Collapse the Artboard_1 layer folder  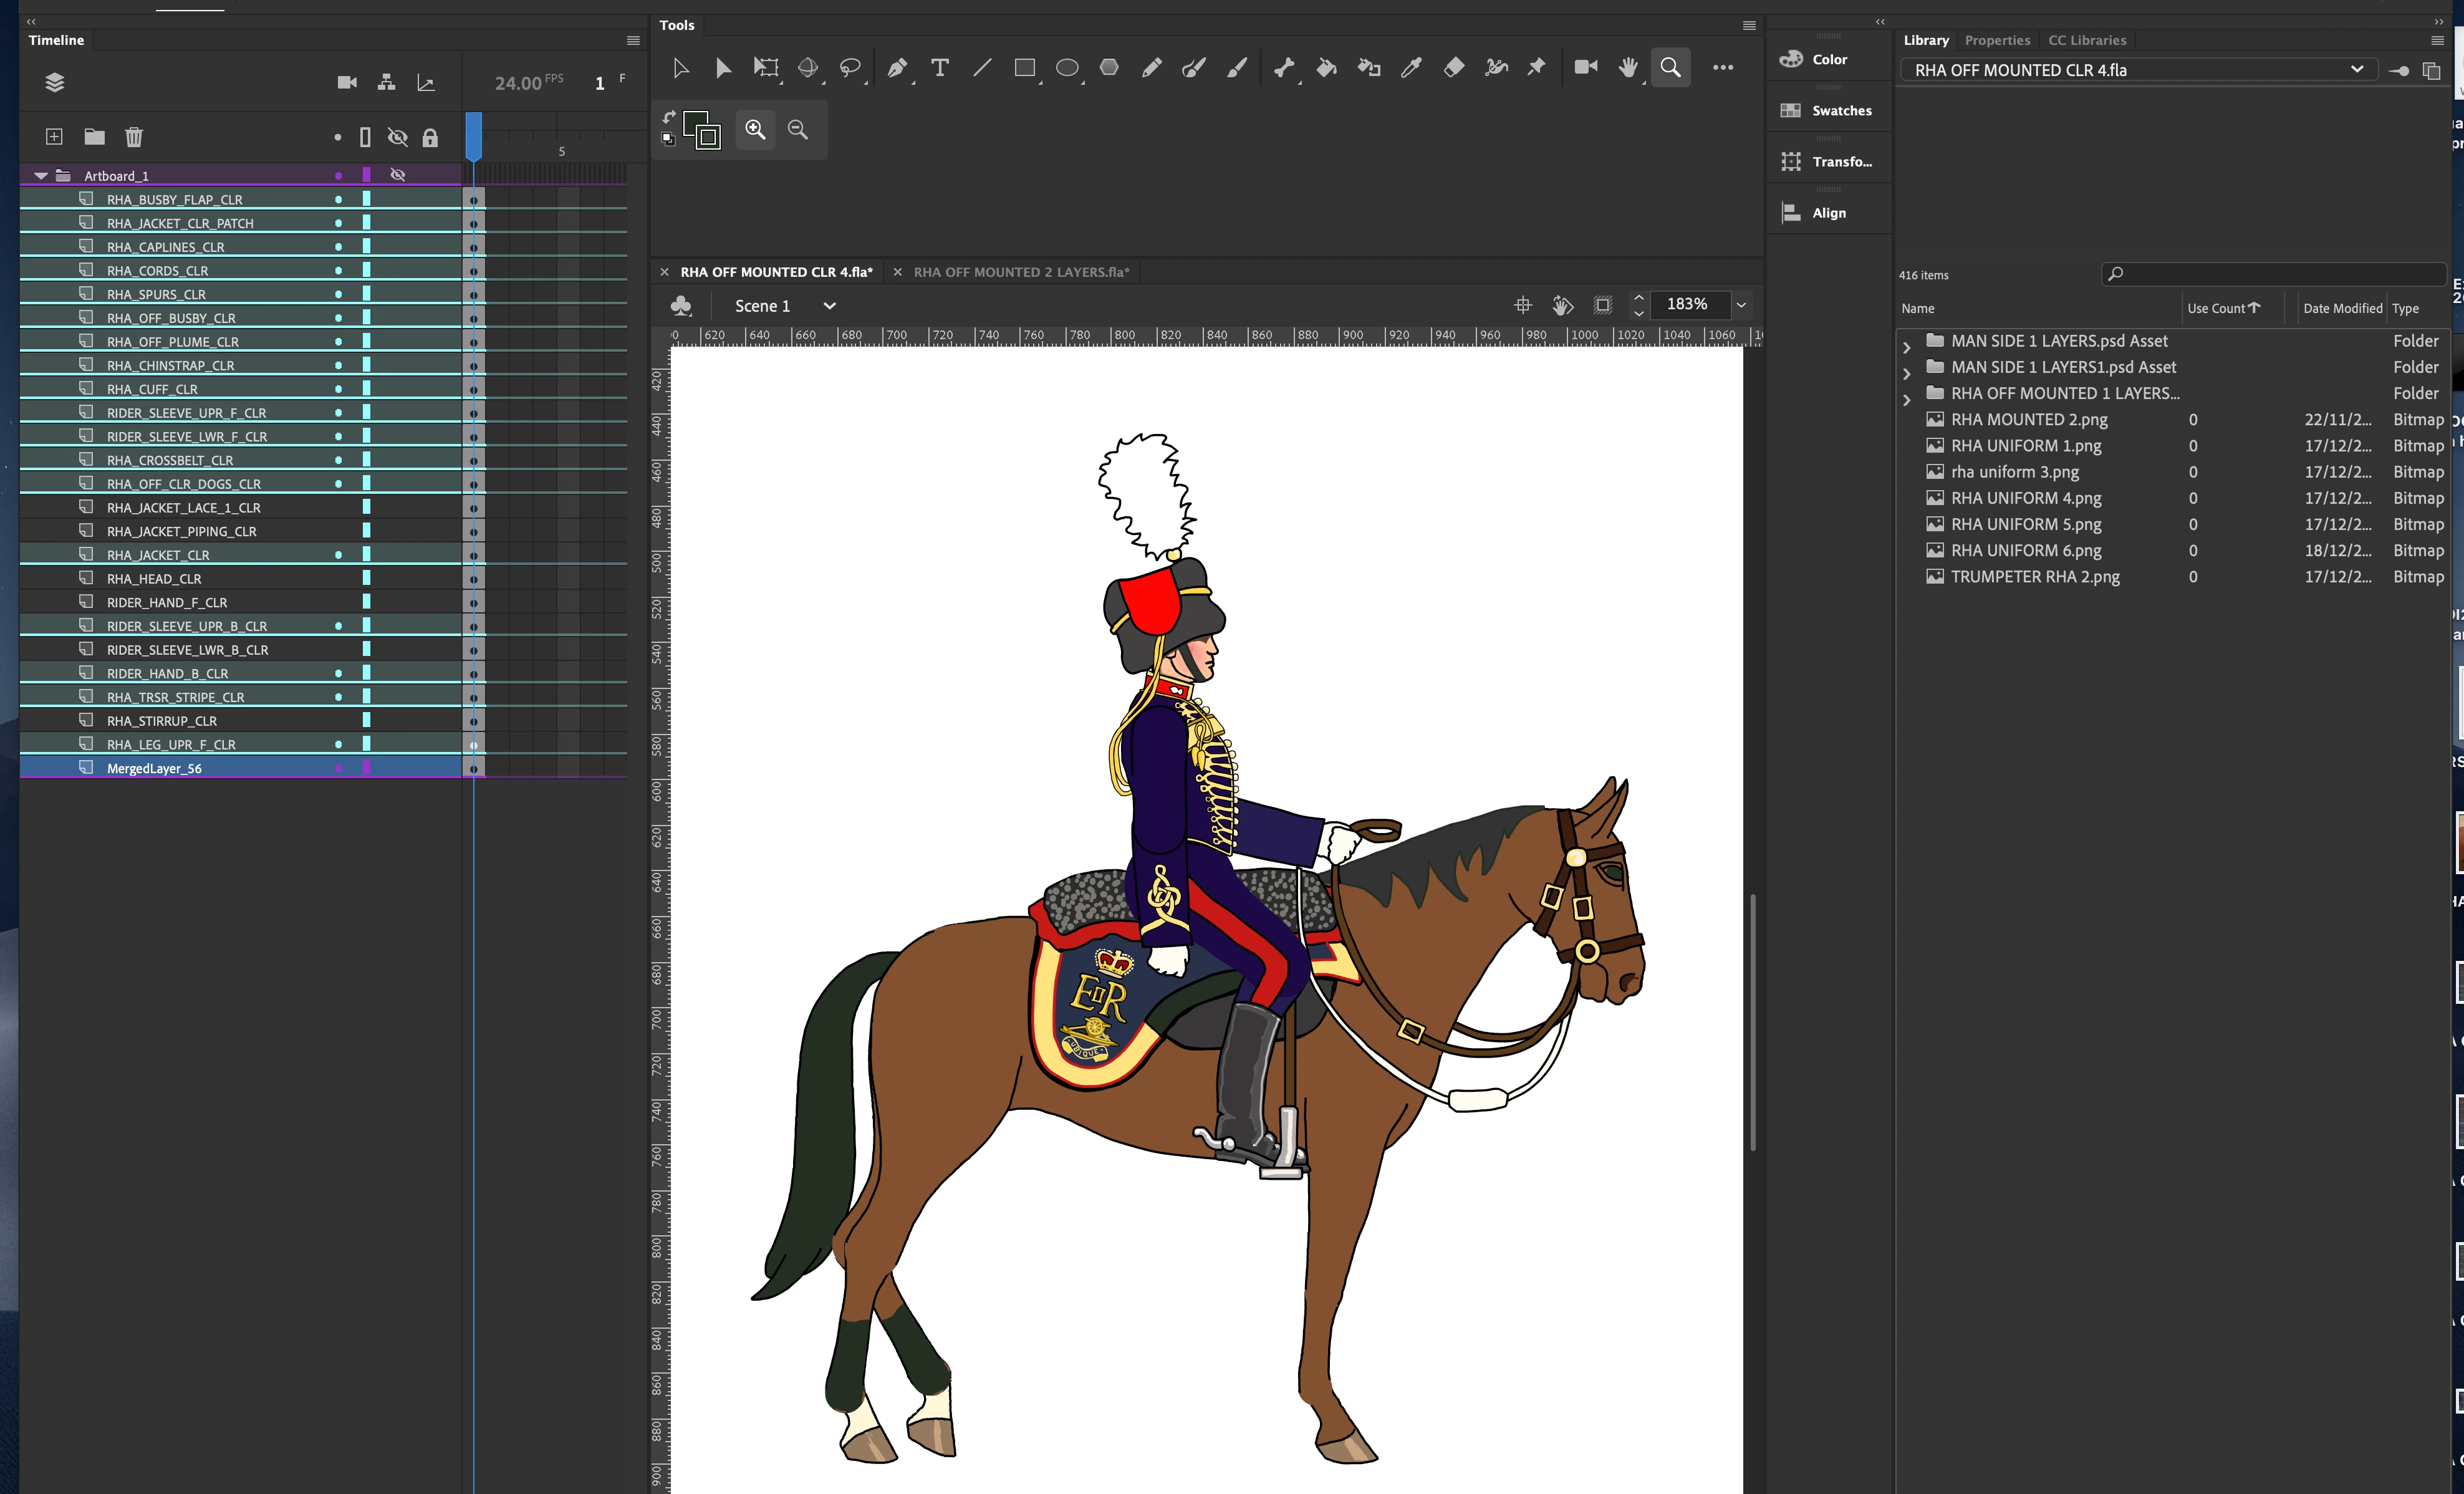[x=41, y=176]
